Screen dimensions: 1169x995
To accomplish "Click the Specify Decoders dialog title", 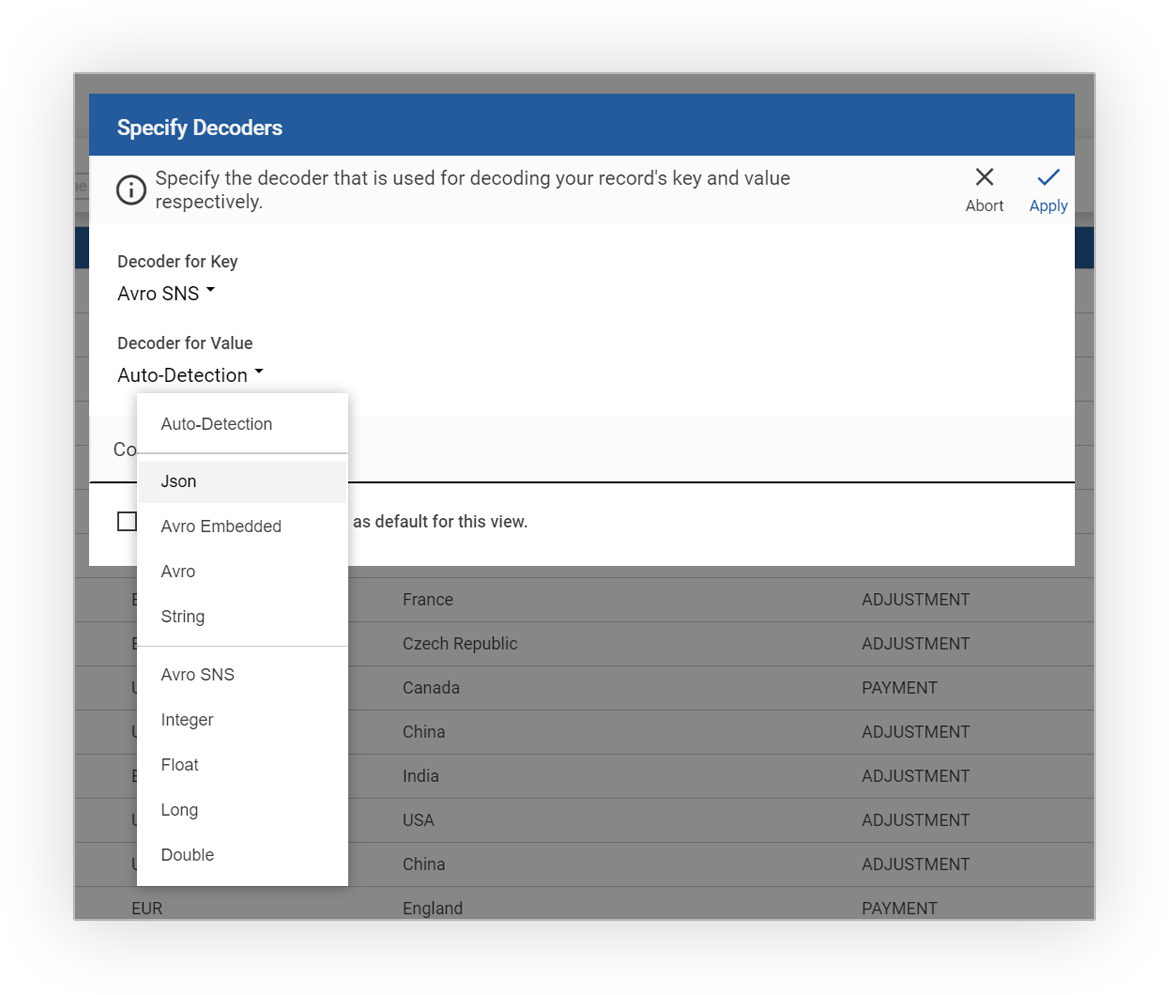I will (200, 127).
